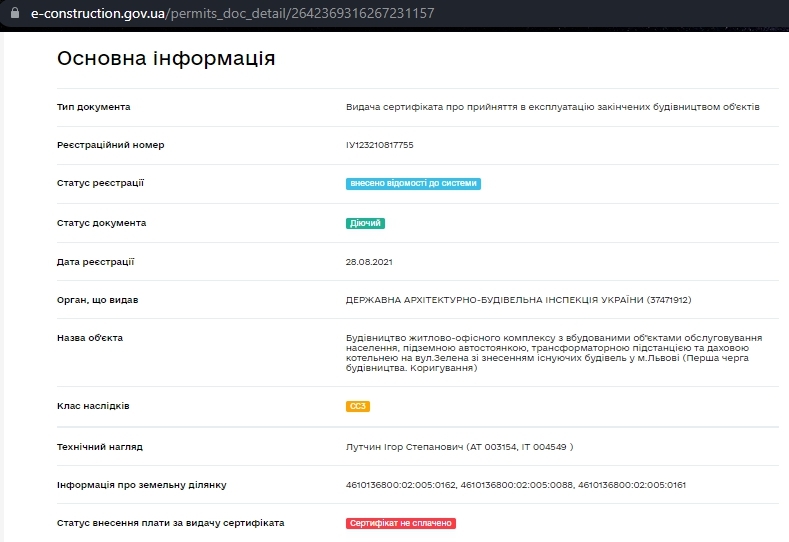
Task: Click the 'Орган, що видав' label
Action: click(98, 300)
